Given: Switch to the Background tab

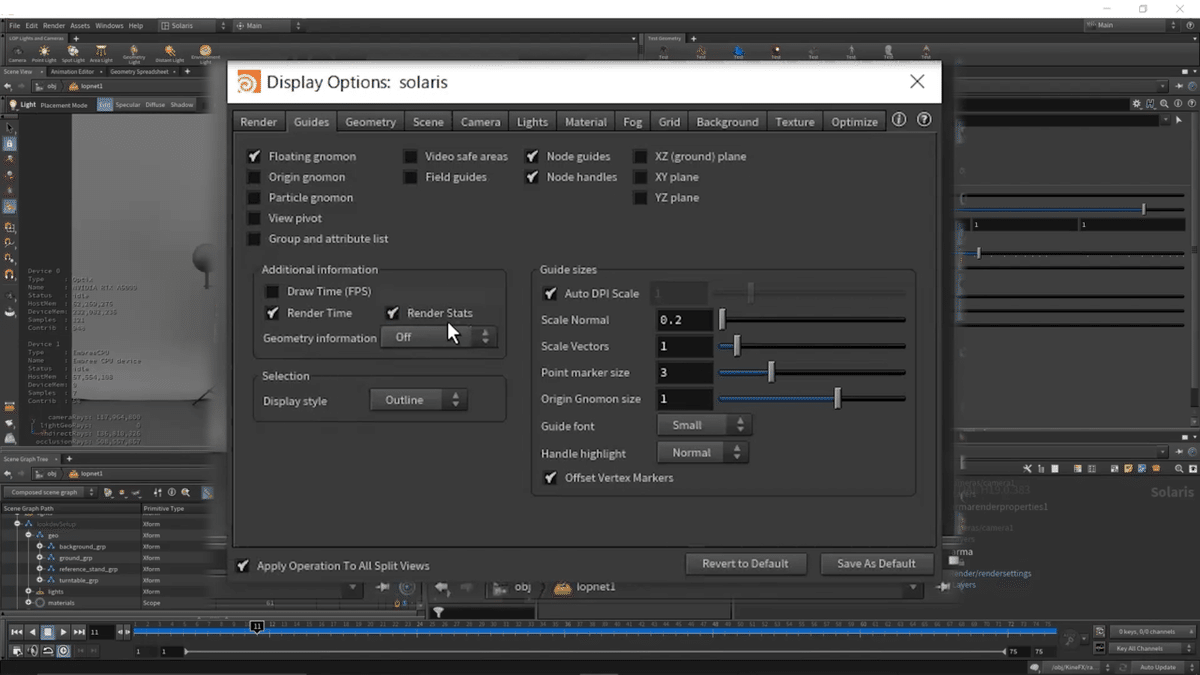Looking at the screenshot, I should point(727,122).
